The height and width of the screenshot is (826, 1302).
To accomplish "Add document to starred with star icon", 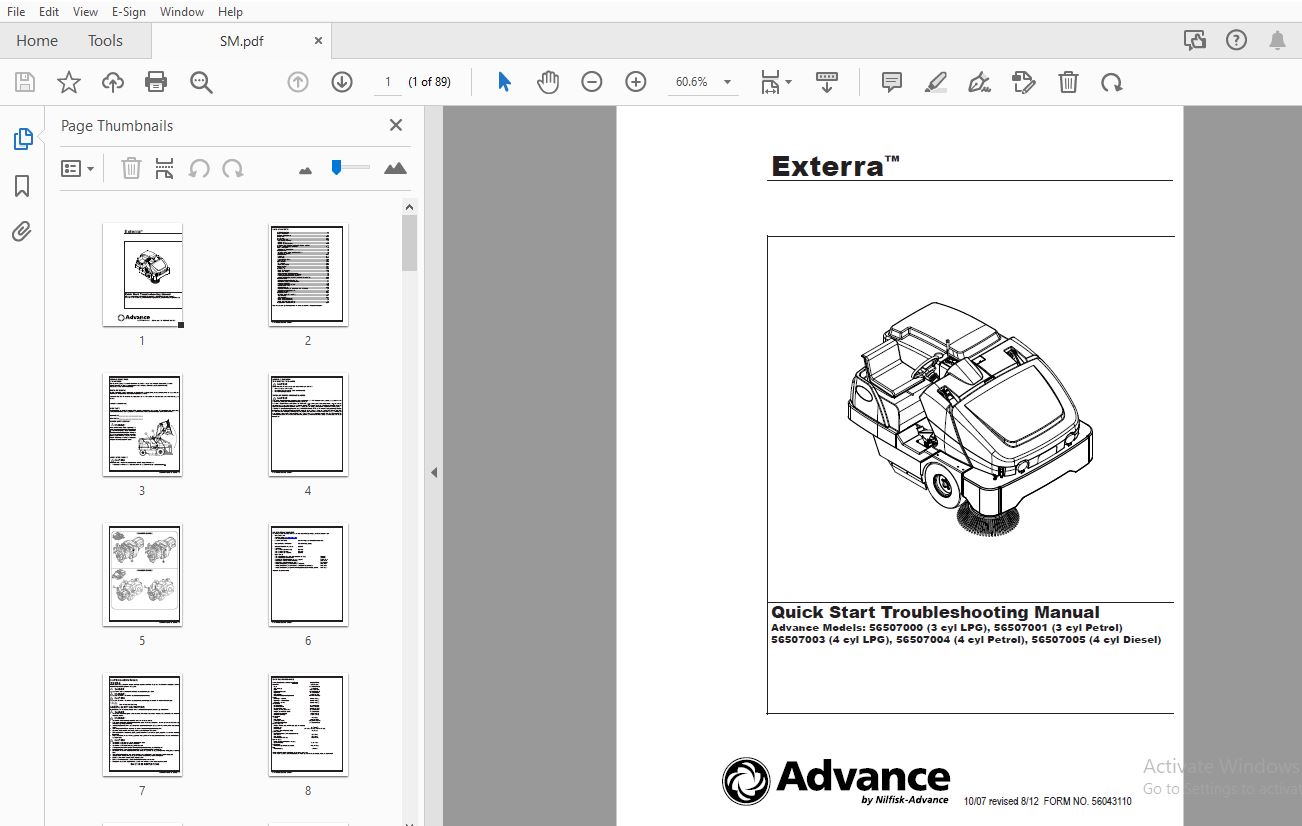I will (x=69, y=82).
